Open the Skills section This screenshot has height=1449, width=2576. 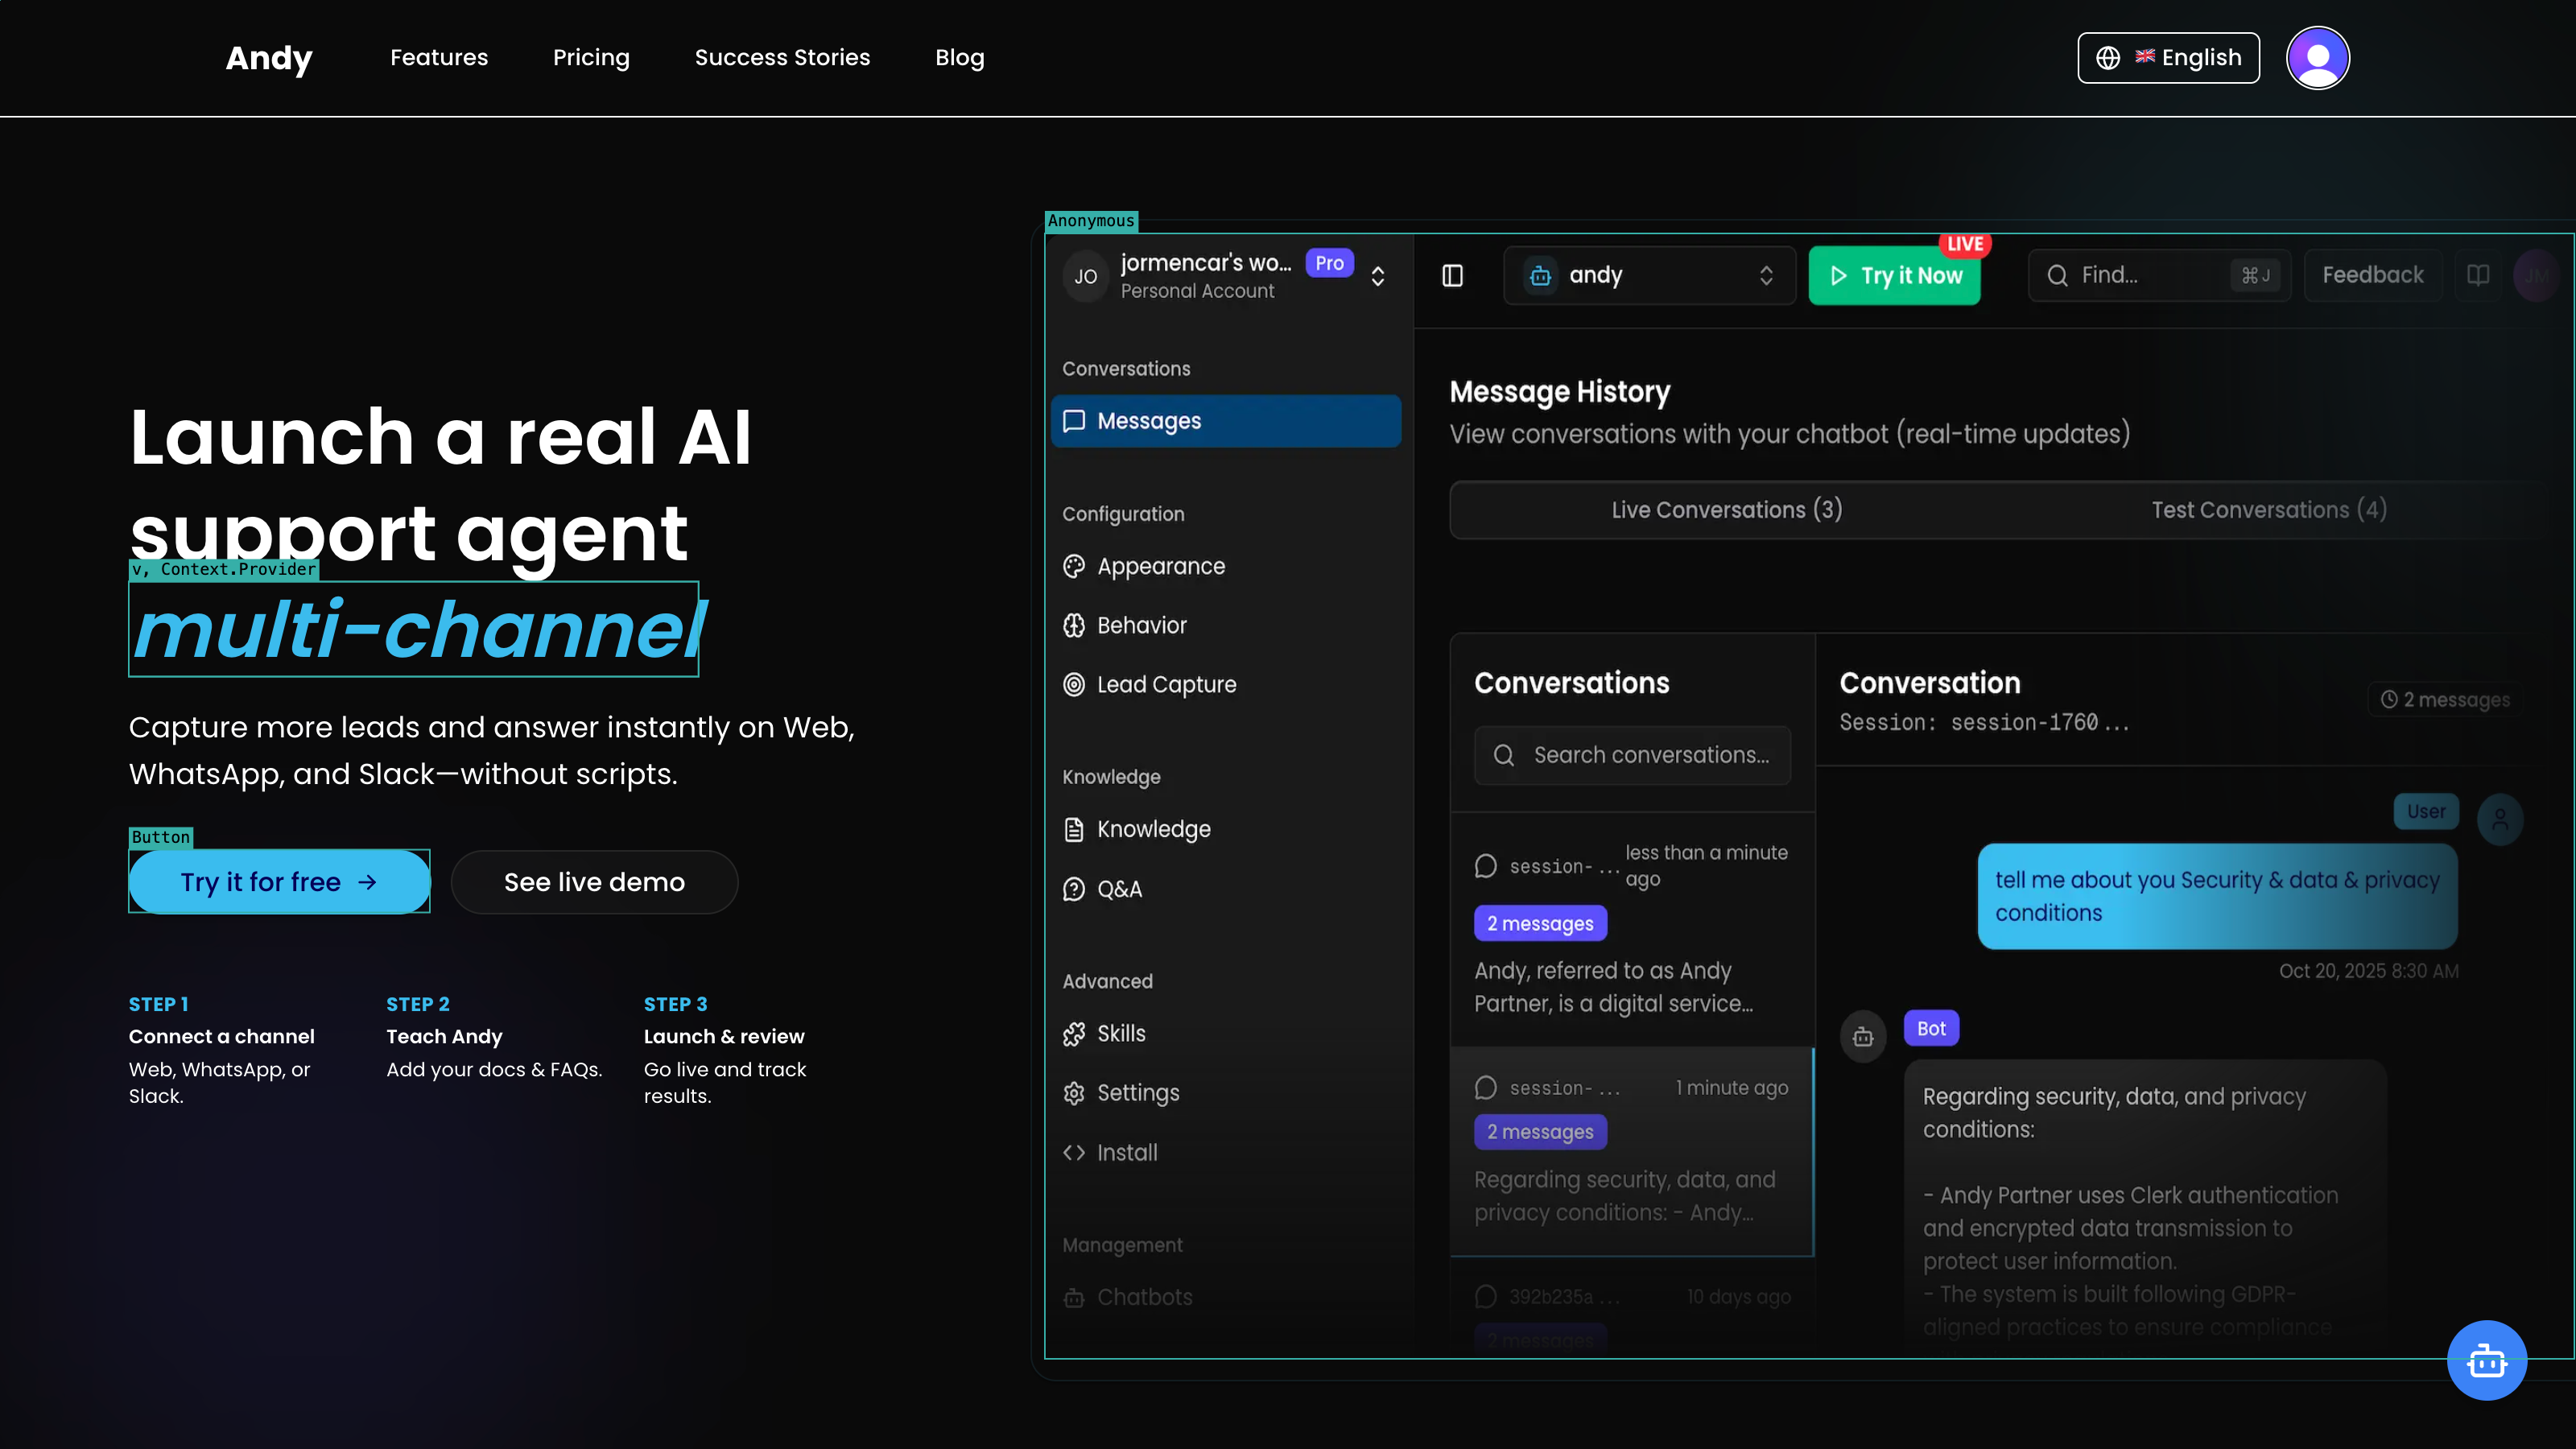click(x=1120, y=1033)
